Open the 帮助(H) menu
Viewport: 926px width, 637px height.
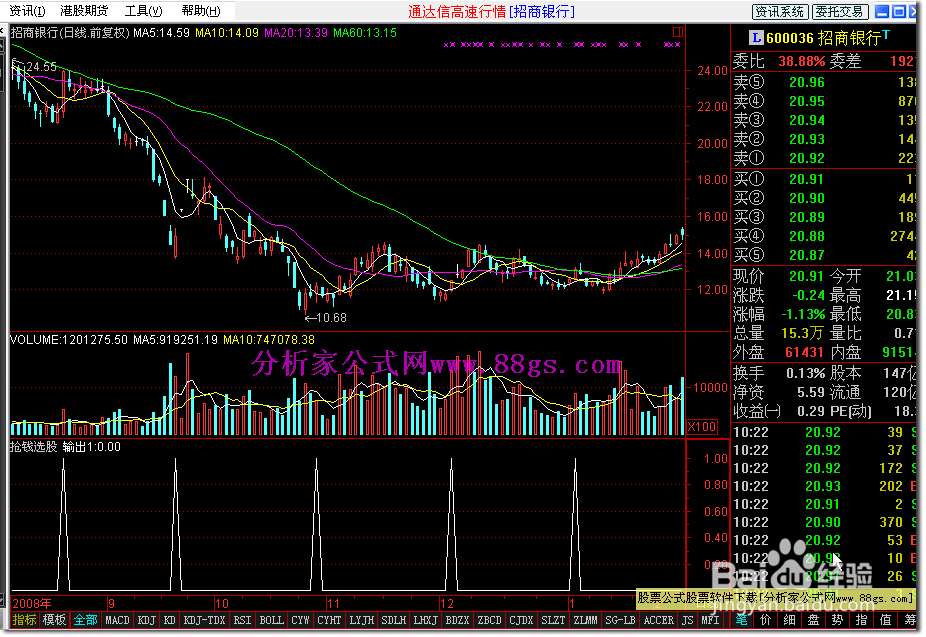[x=201, y=11]
